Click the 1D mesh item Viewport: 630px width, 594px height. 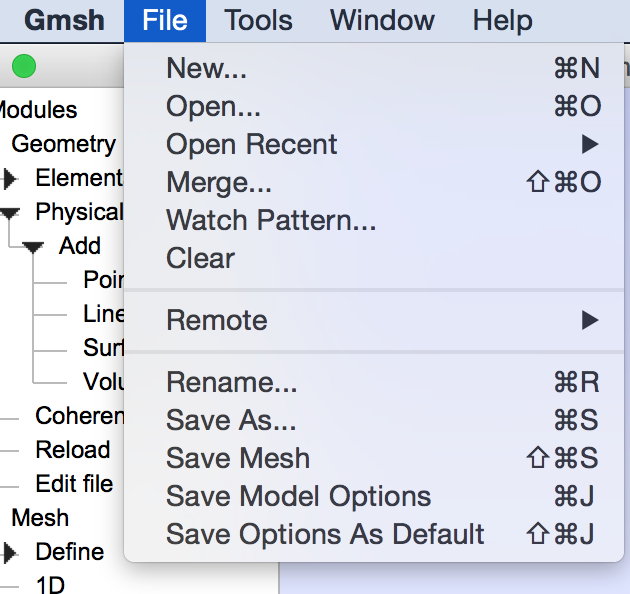click(50, 585)
